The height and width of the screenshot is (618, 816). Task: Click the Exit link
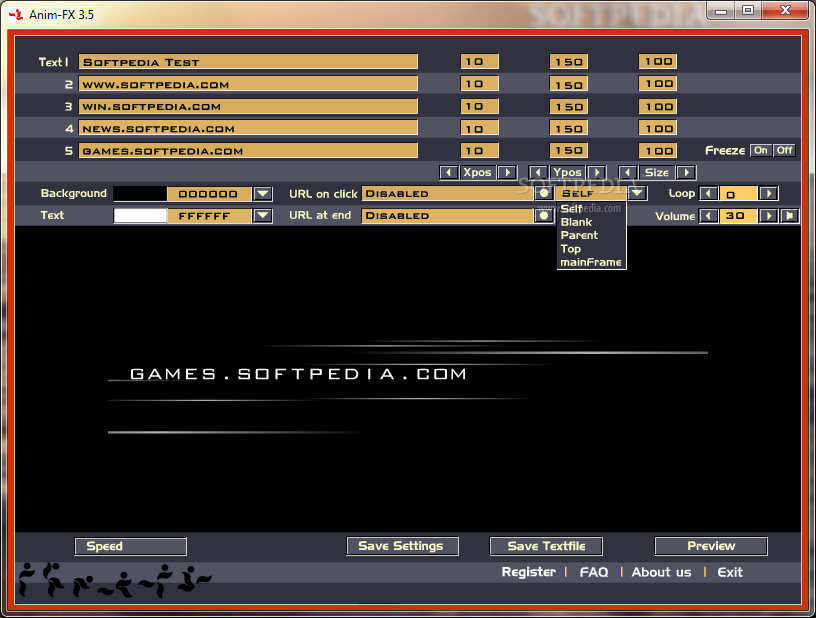(730, 572)
